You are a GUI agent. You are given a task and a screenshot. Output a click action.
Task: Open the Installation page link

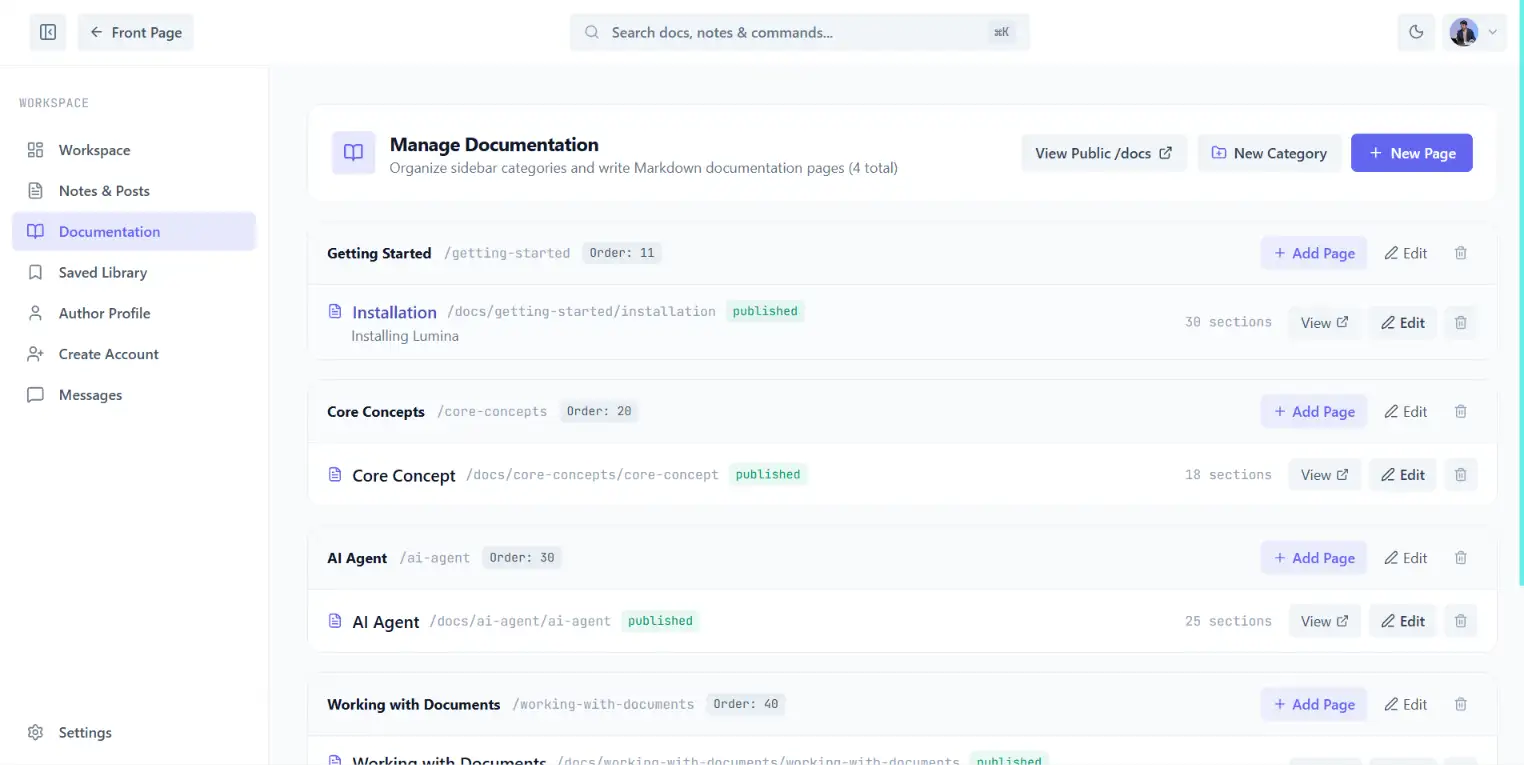[394, 312]
